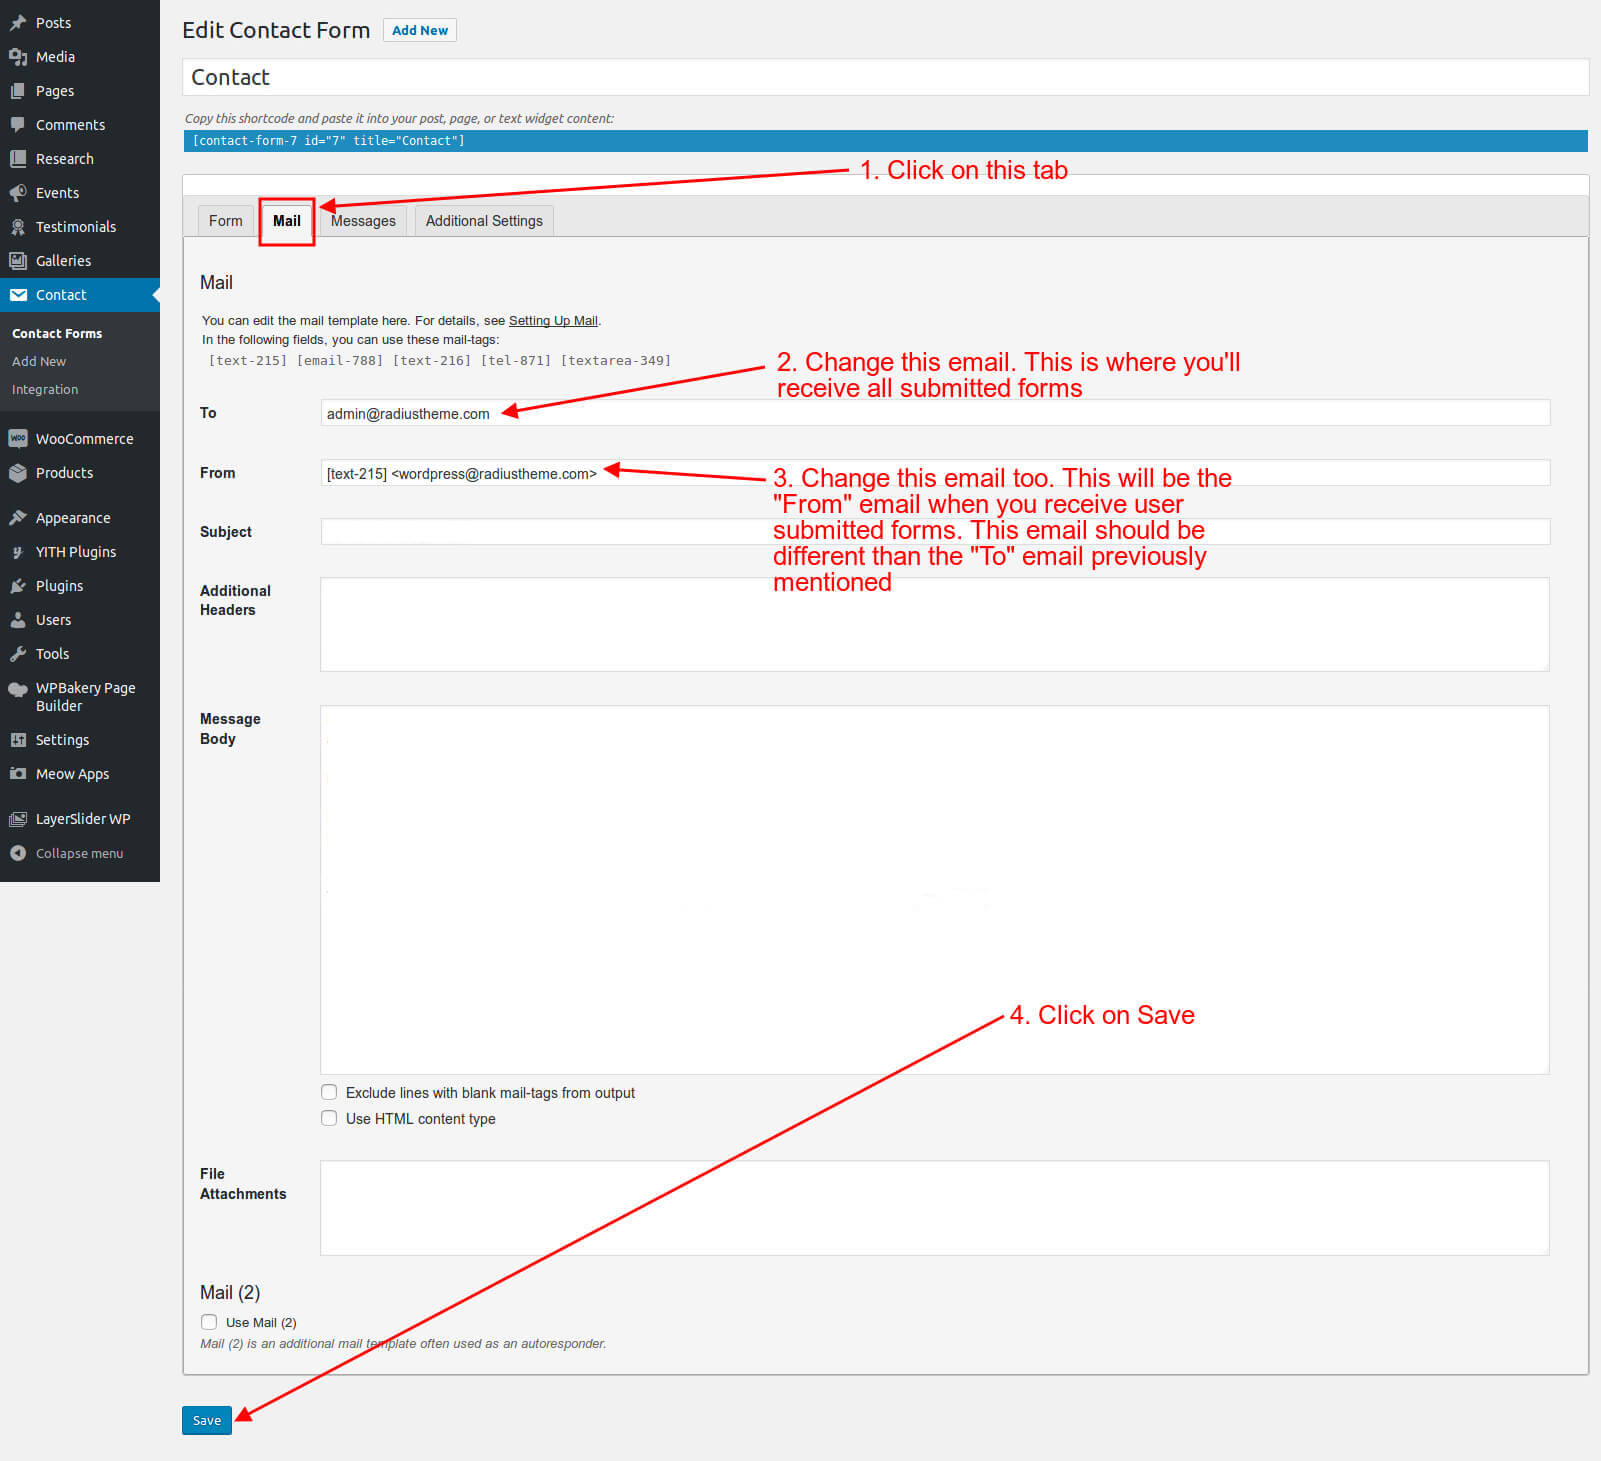This screenshot has width=1601, height=1461.
Task: Open the Appearance menu label
Action: pyautogui.click(x=73, y=518)
